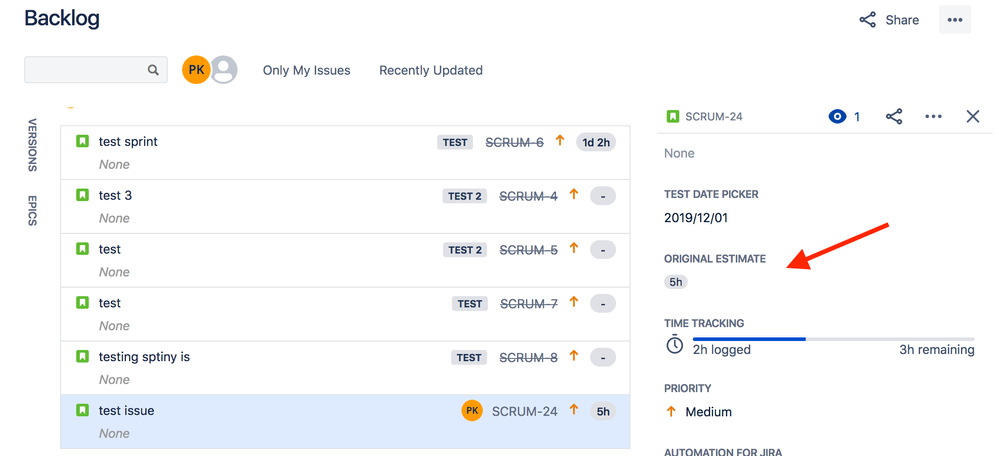Click the TEST epic label on SCRUM-8
The width and height of the screenshot is (999, 456).
469,358
